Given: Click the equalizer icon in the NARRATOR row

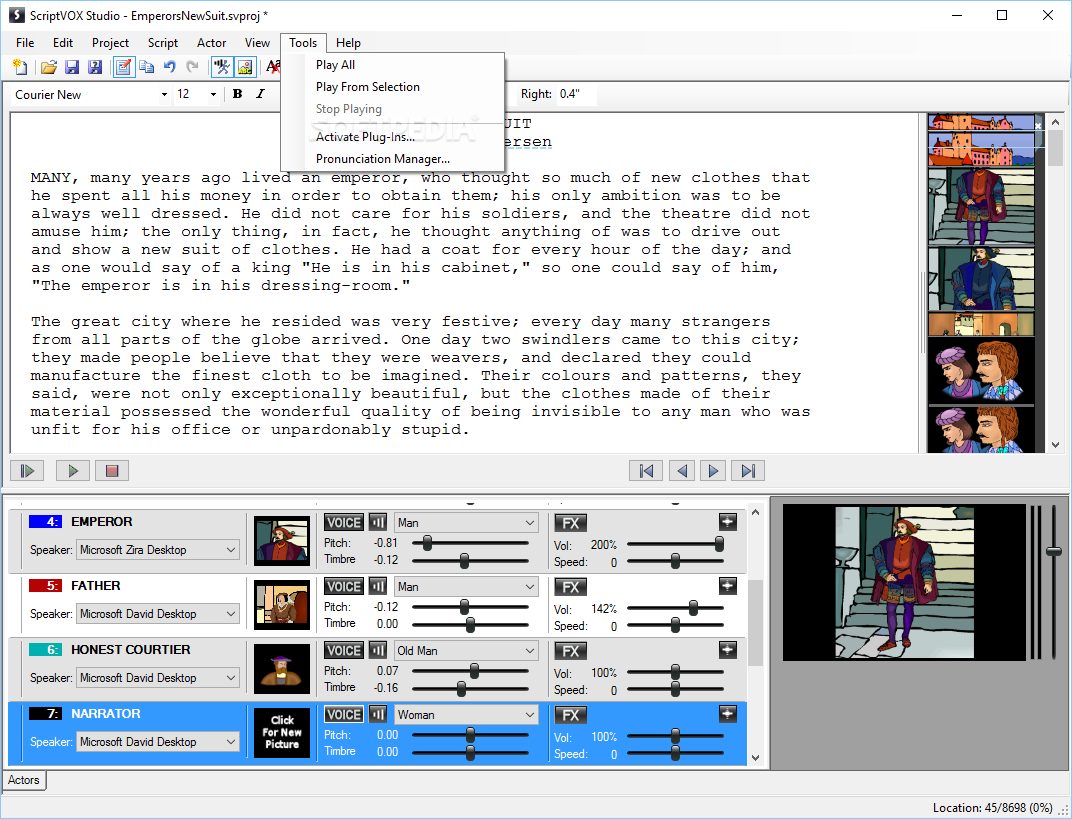Looking at the screenshot, I should (x=378, y=714).
